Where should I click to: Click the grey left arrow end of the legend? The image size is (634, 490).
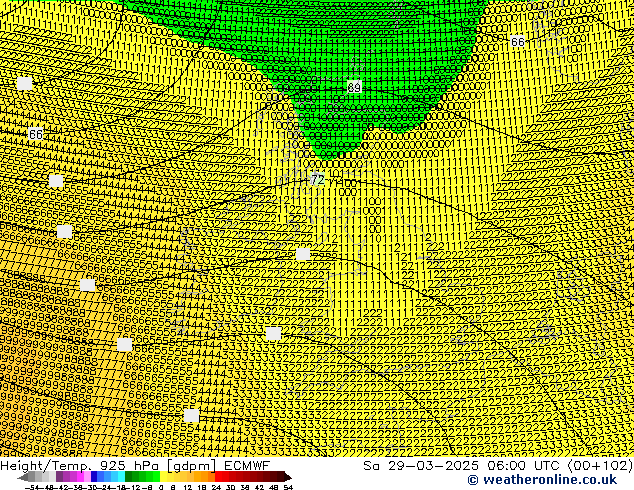point(23,477)
